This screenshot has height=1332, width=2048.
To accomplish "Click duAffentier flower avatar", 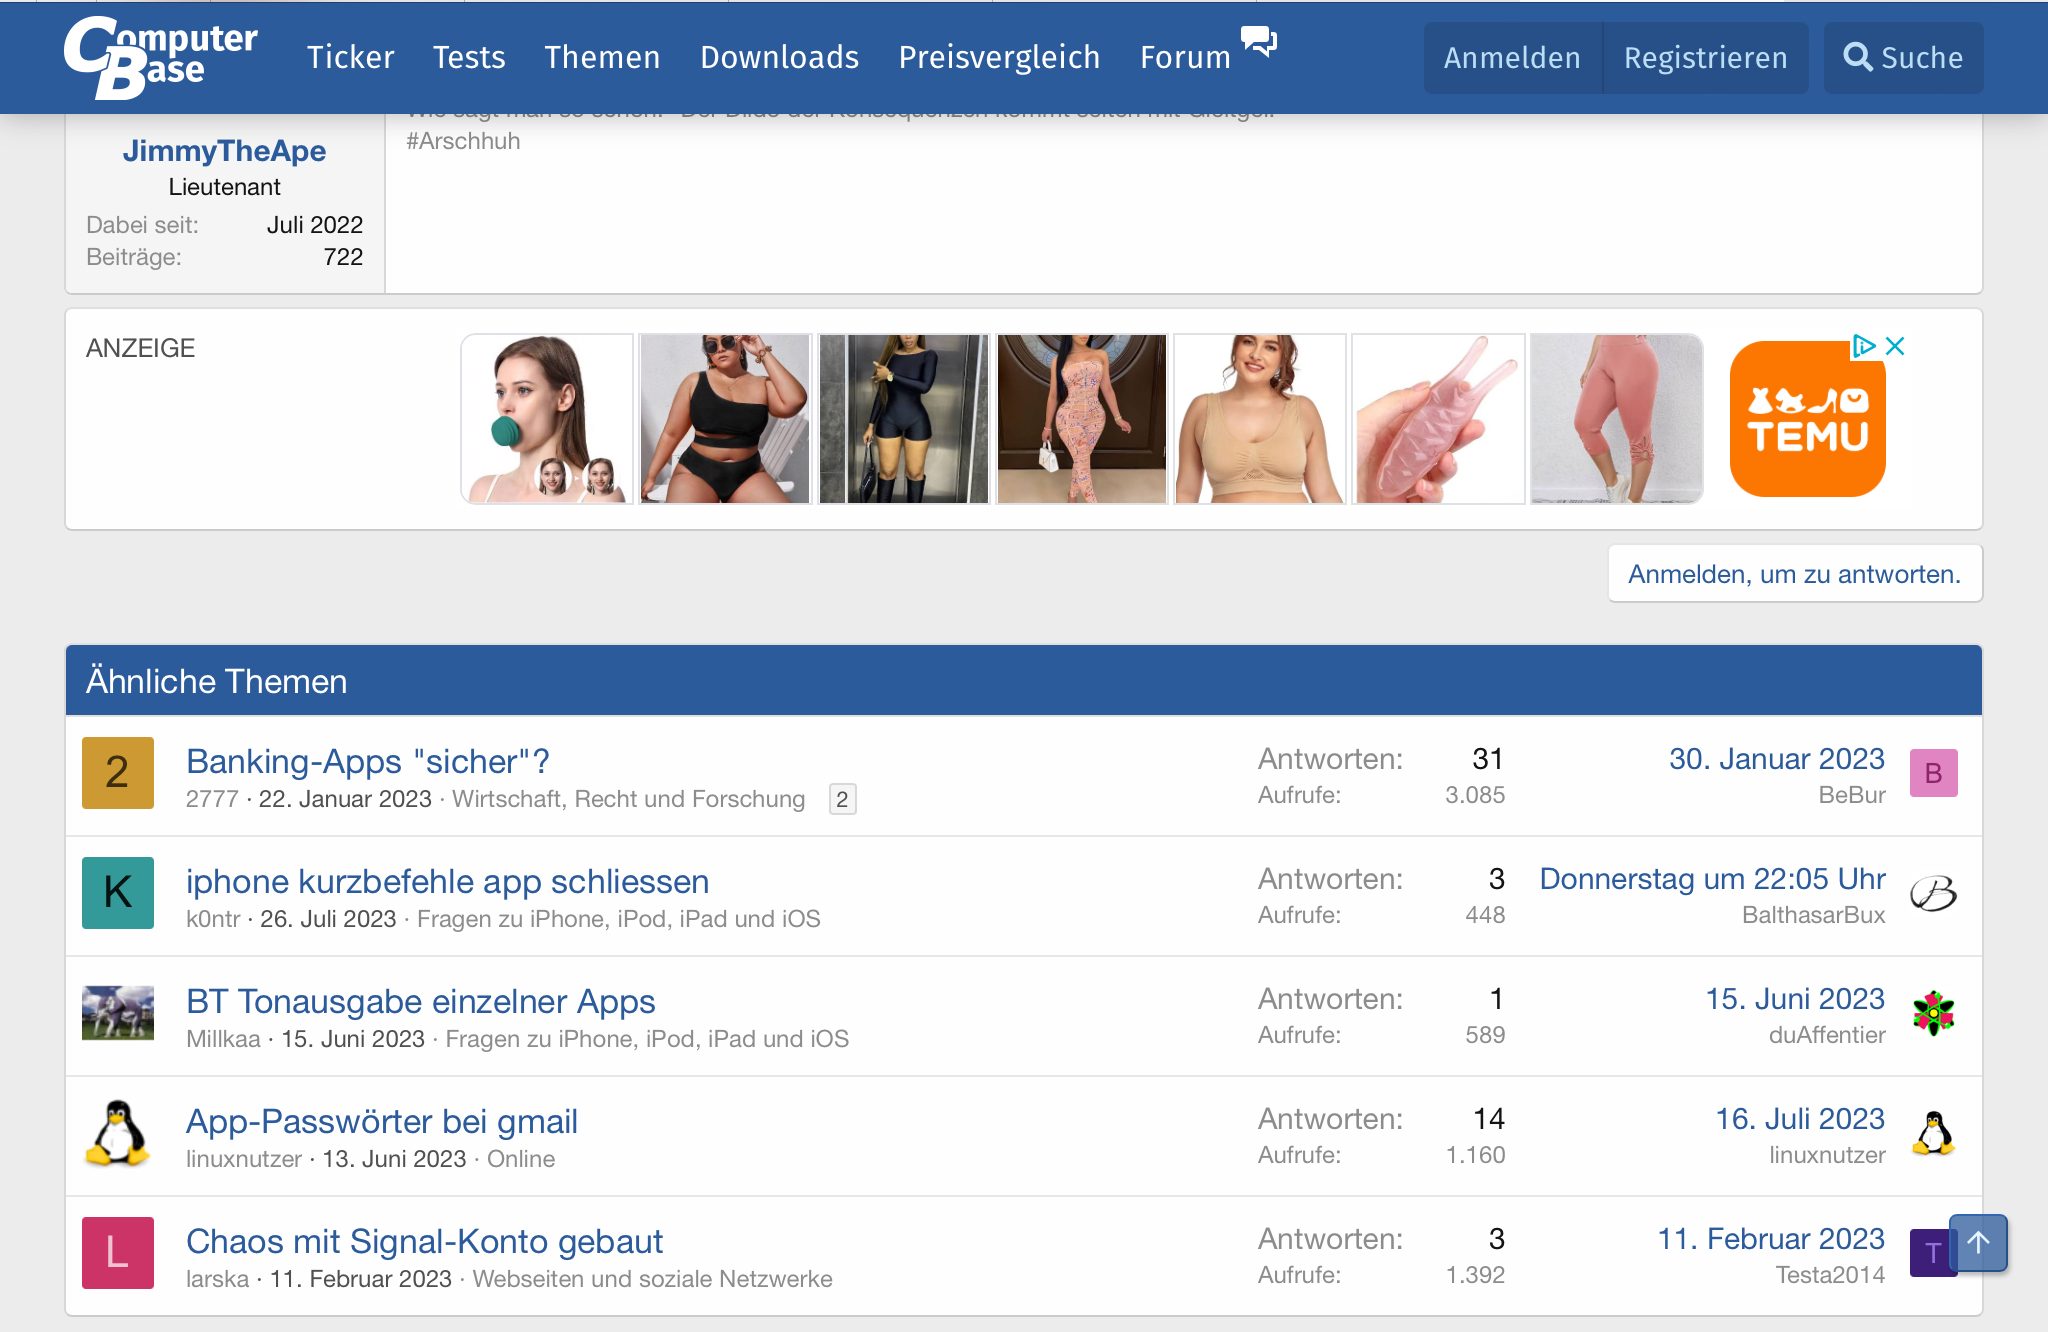I will pos(1933,1013).
